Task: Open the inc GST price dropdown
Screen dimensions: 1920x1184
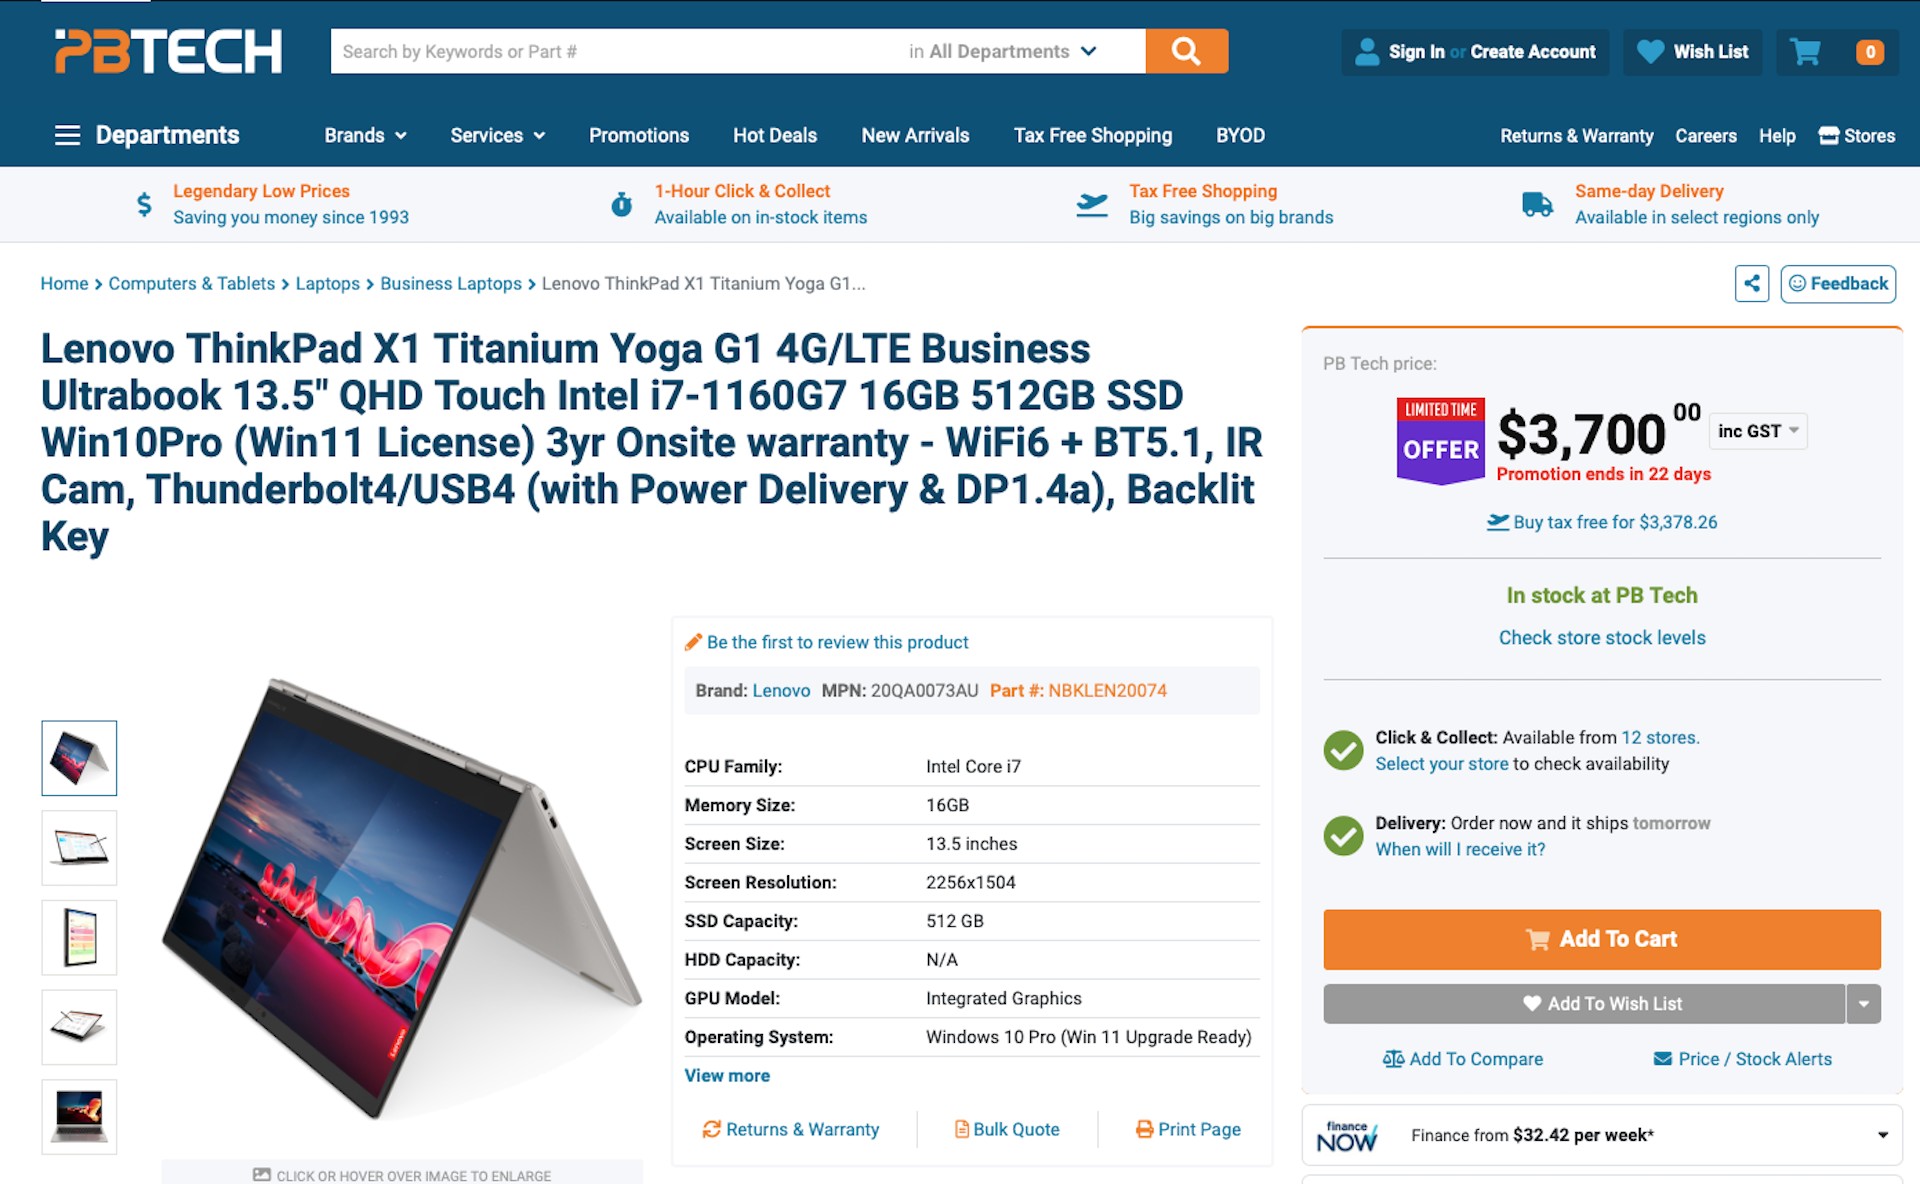Action: pos(1758,431)
